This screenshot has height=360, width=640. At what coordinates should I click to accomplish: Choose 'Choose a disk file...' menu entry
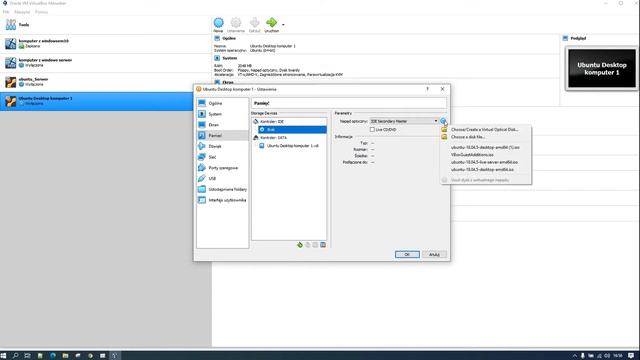468,137
